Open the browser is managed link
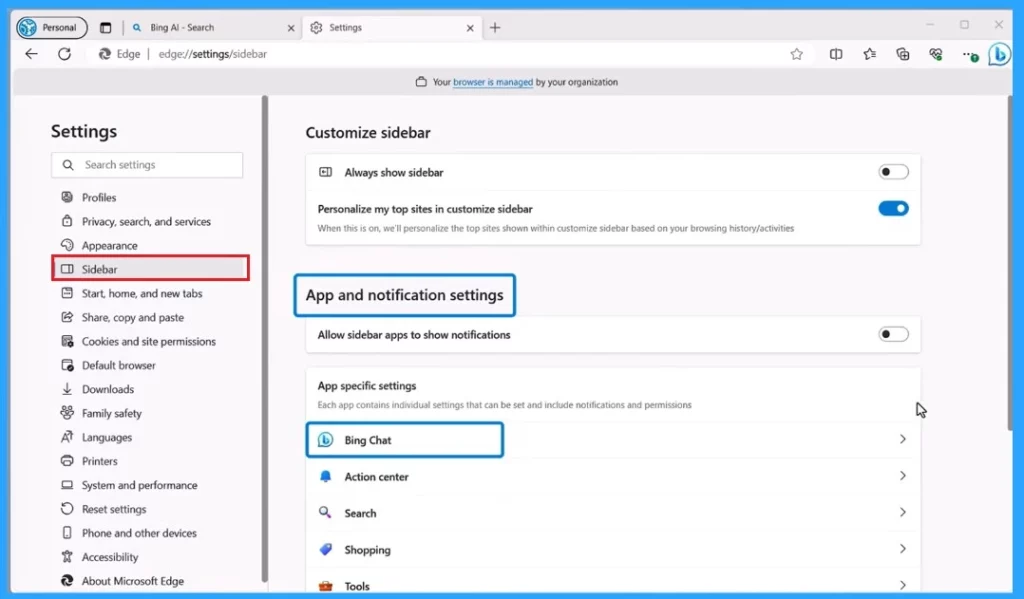Image resolution: width=1024 pixels, height=599 pixels. (x=493, y=82)
